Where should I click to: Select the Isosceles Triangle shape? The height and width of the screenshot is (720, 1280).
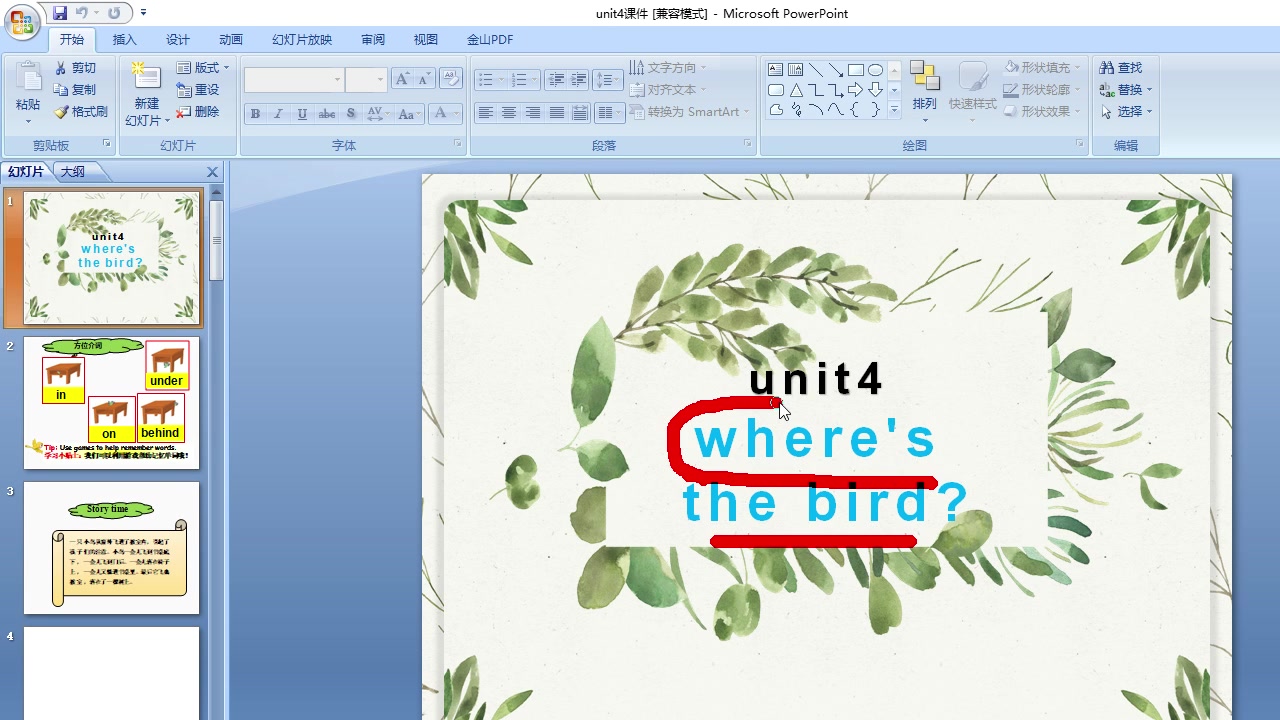pyautogui.click(x=796, y=90)
